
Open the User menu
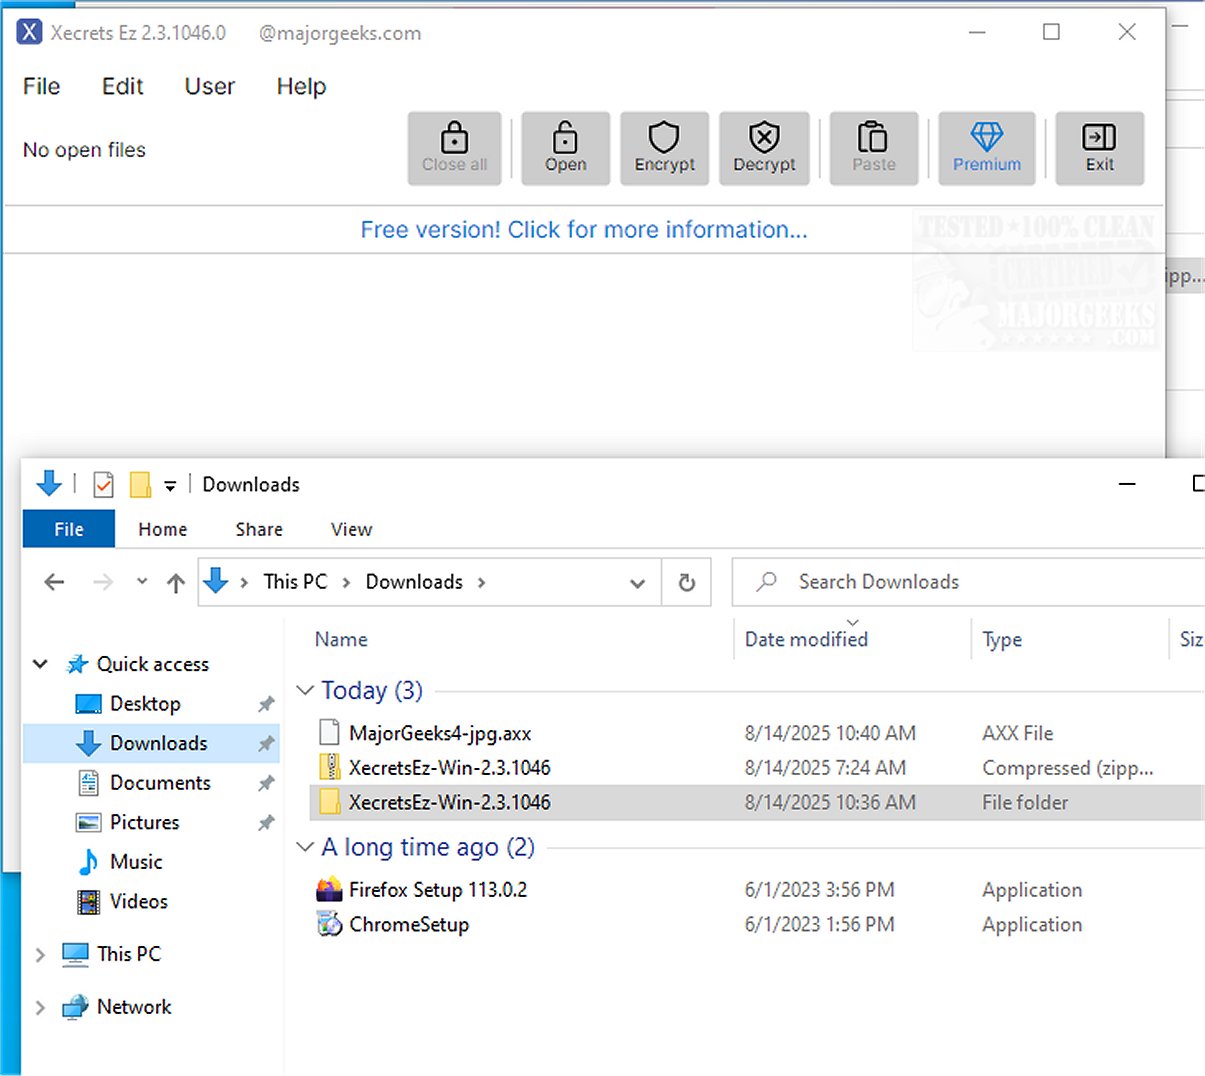coord(209,87)
